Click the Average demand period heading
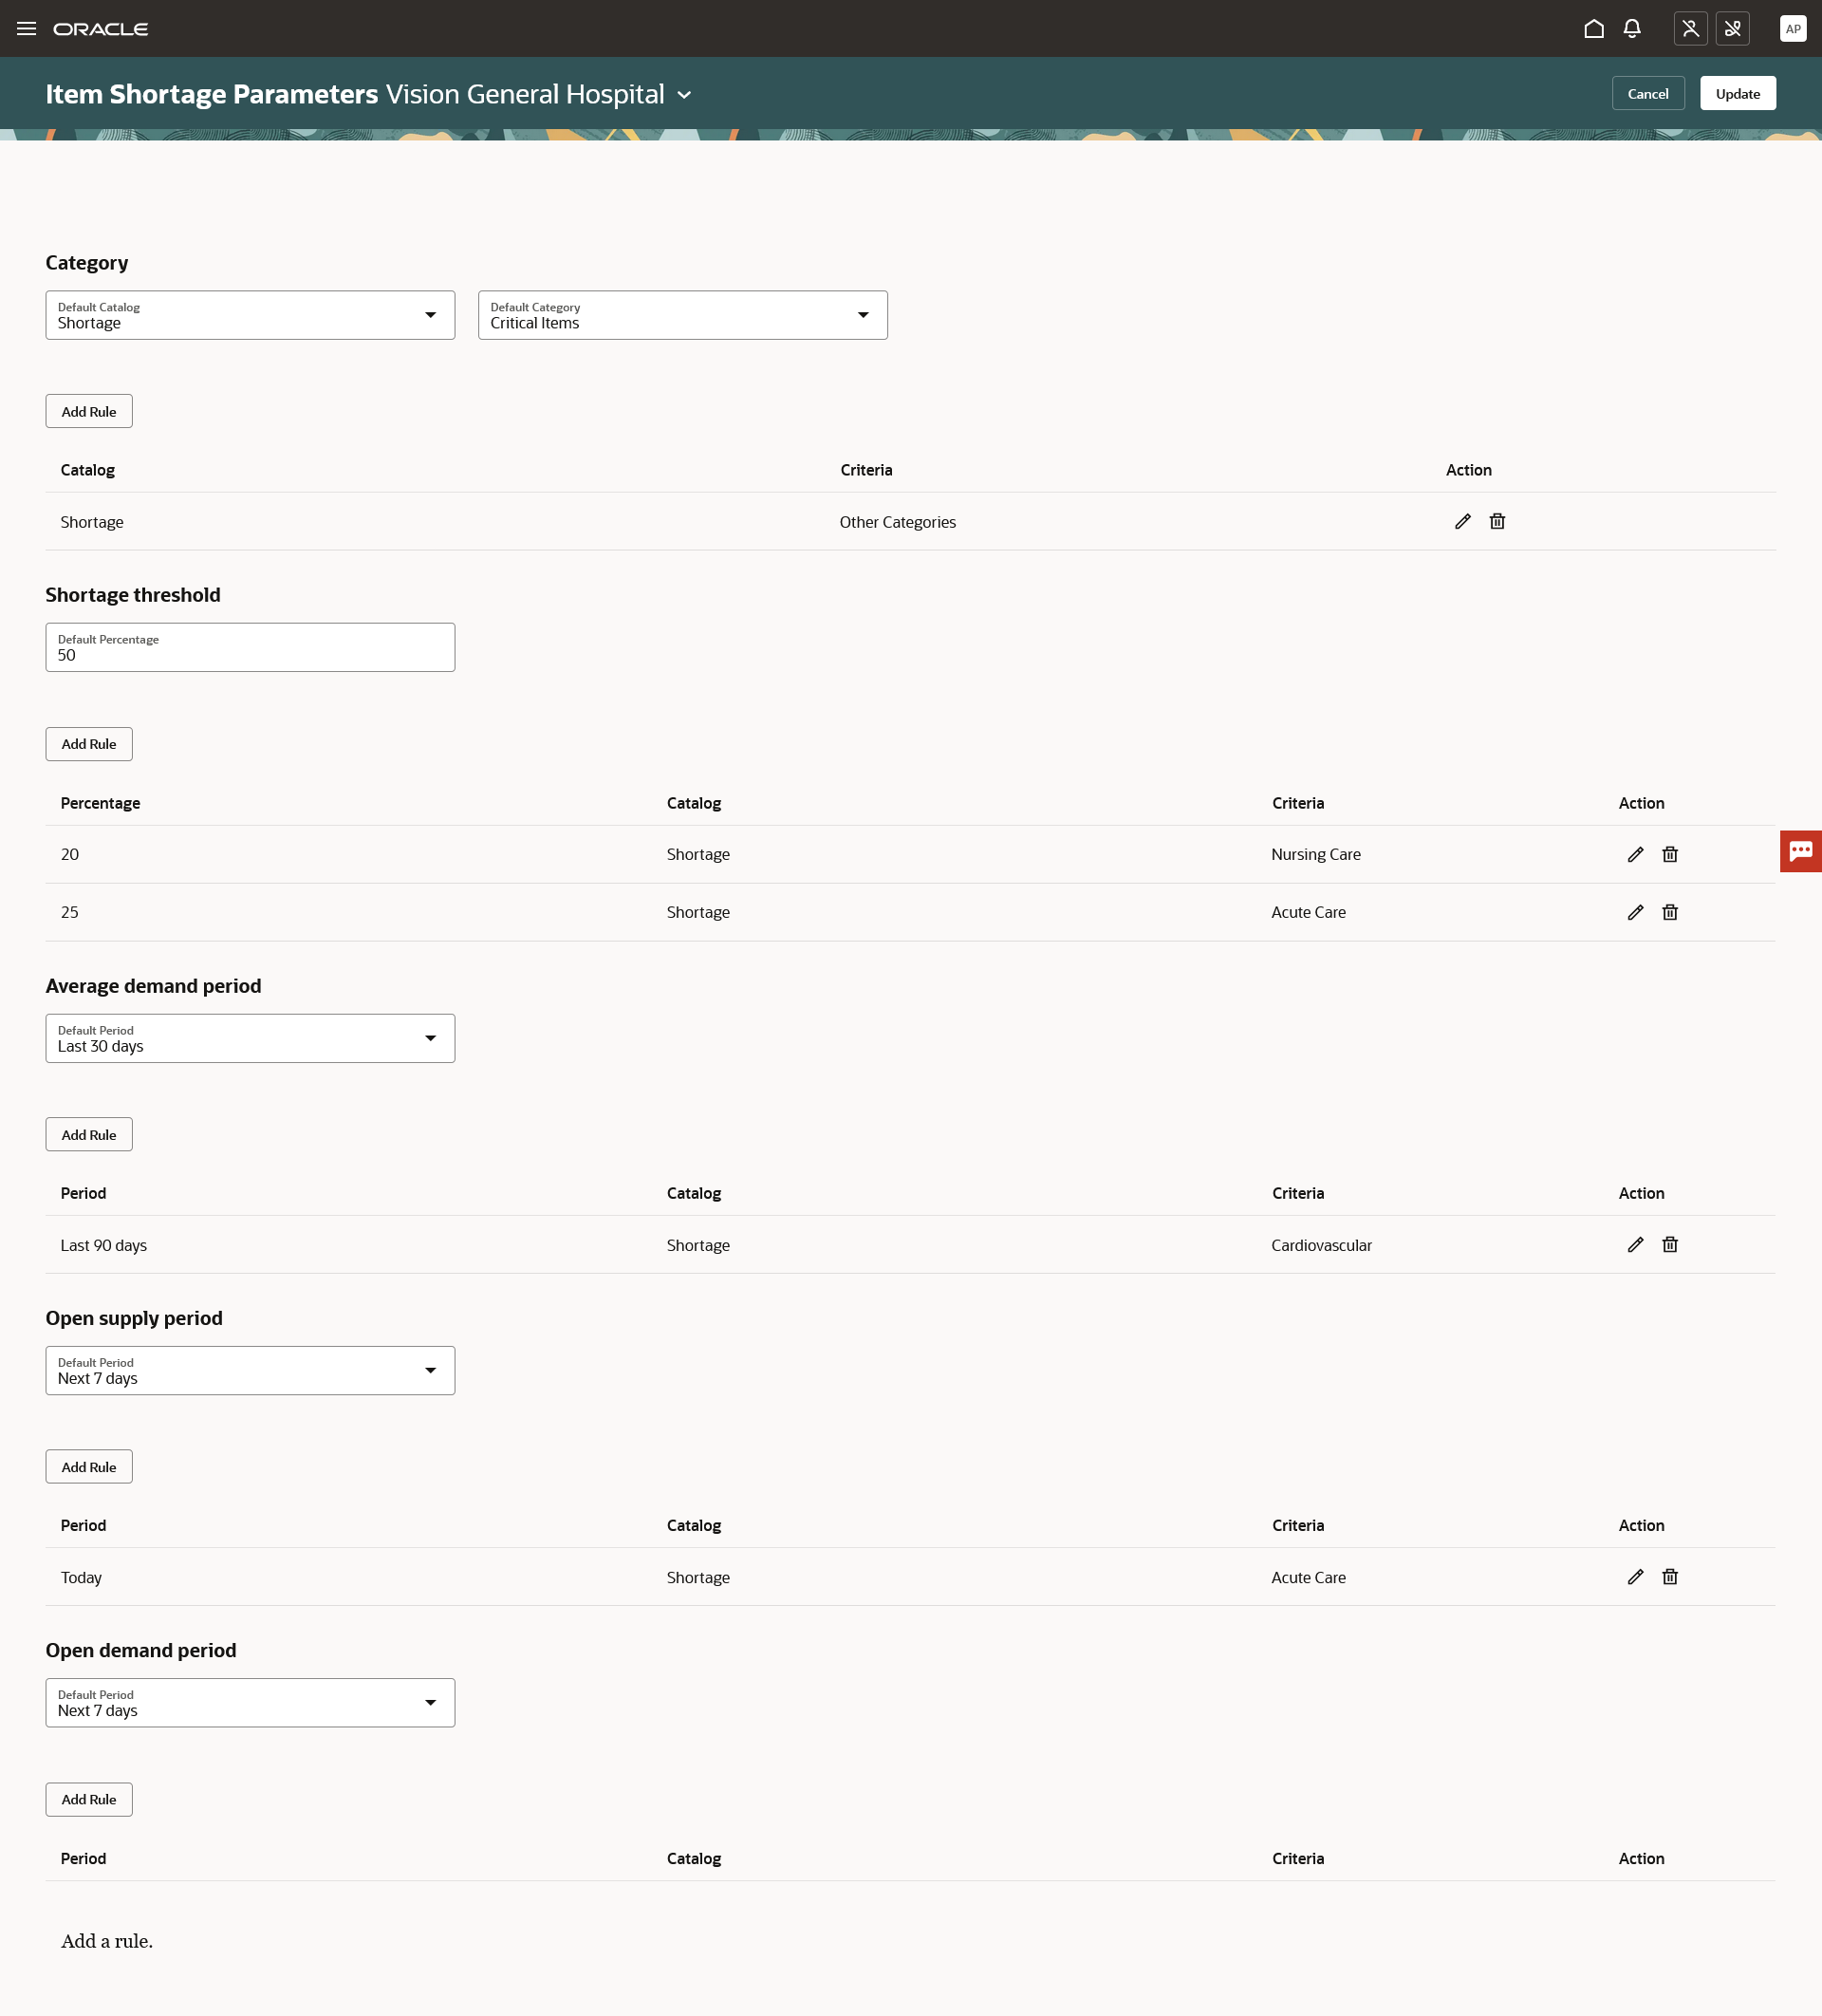The height and width of the screenshot is (2016, 1822). point(153,986)
